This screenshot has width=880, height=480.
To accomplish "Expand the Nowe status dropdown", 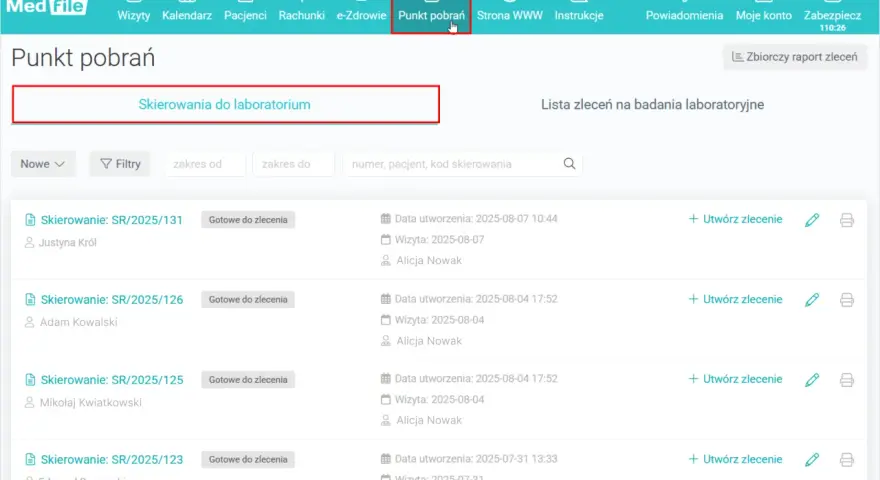I will (43, 164).
